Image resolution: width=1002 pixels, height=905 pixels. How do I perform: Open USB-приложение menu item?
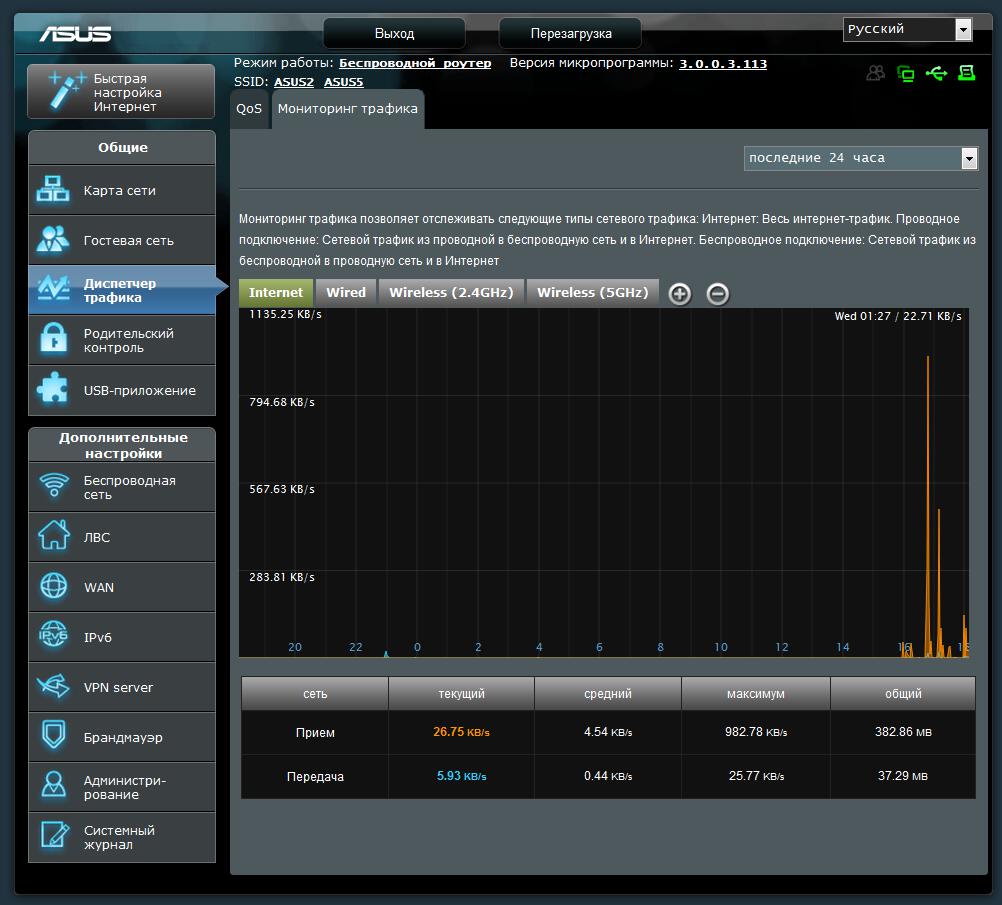[122, 390]
